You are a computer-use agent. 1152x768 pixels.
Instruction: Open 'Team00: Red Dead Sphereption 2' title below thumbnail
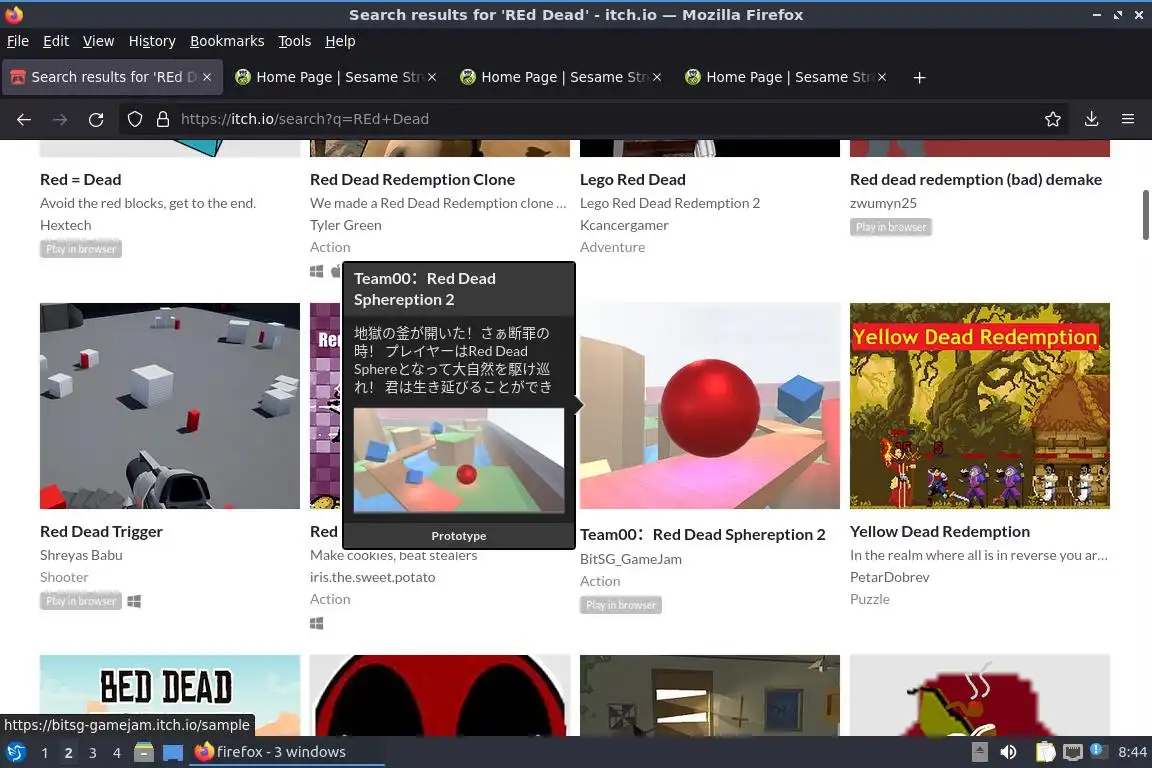[x=702, y=534]
